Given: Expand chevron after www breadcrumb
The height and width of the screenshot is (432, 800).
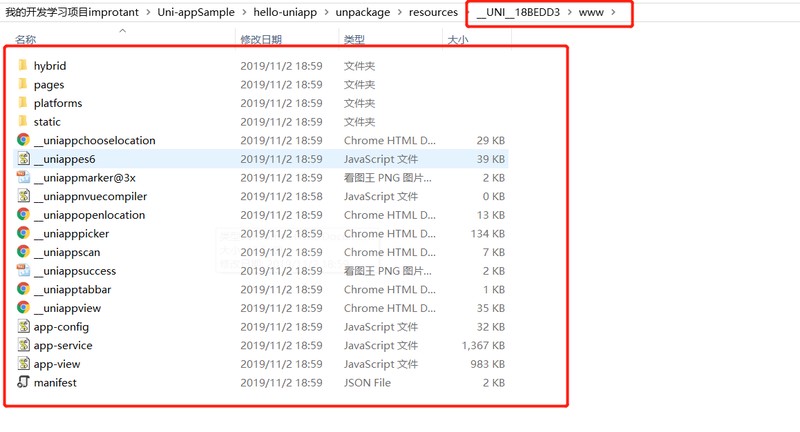Looking at the screenshot, I should coord(614,12).
